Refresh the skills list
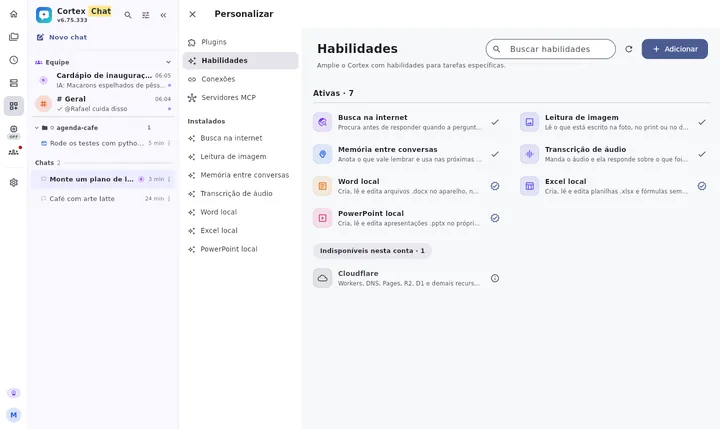This screenshot has width=720, height=429. pos(629,49)
